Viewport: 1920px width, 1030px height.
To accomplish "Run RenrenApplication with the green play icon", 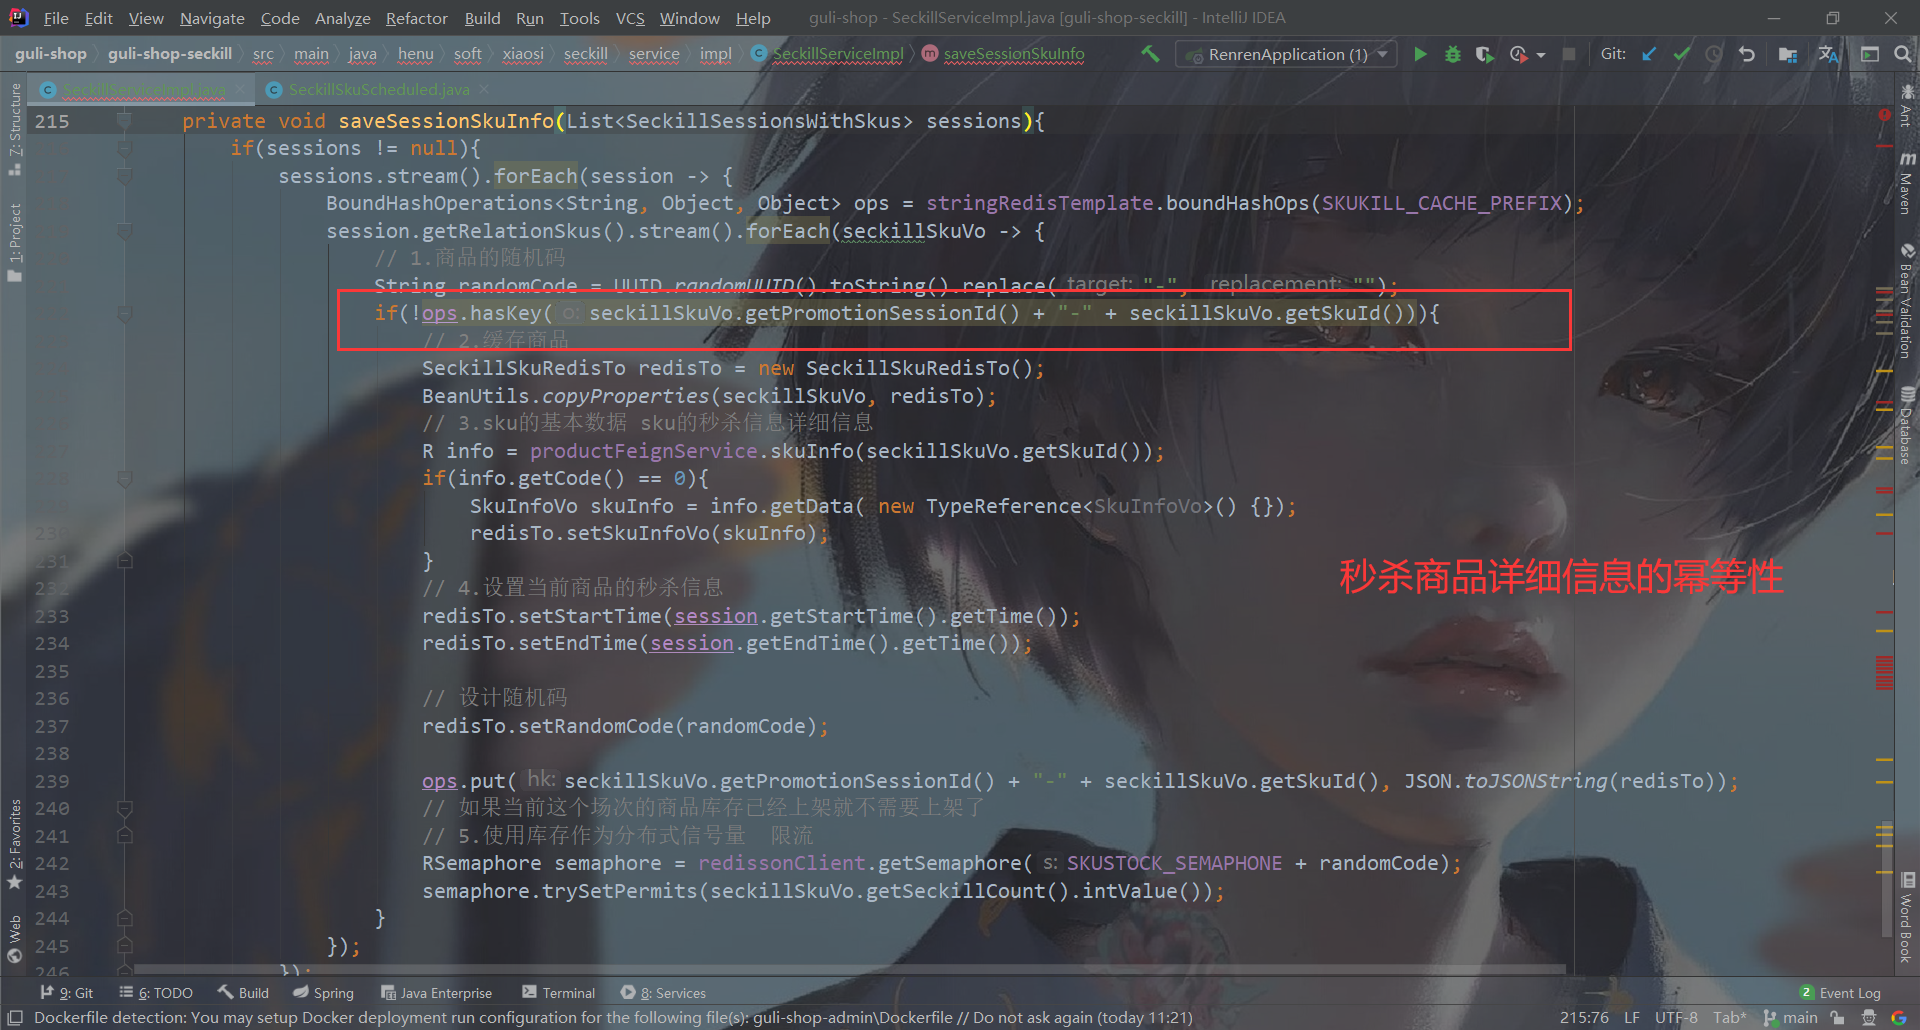I will click(x=1420, y=54).
